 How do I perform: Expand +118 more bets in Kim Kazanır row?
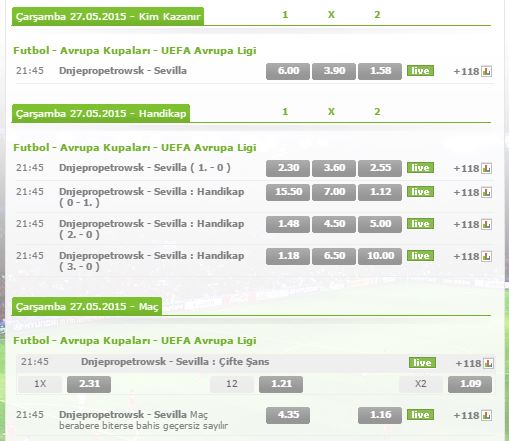(466, 72)
